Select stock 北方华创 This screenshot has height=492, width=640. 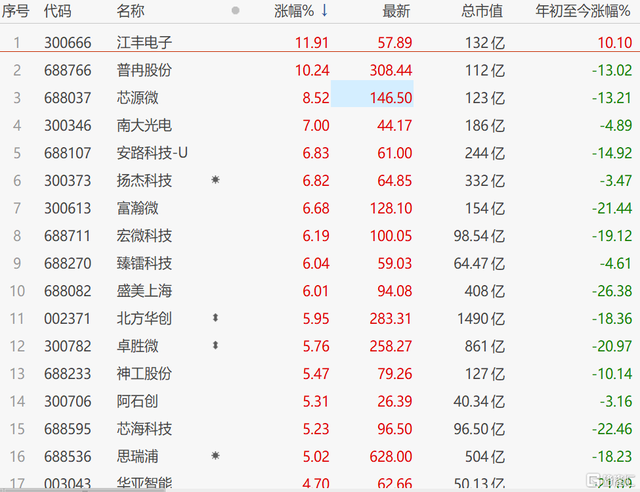[x=144, y=318]
